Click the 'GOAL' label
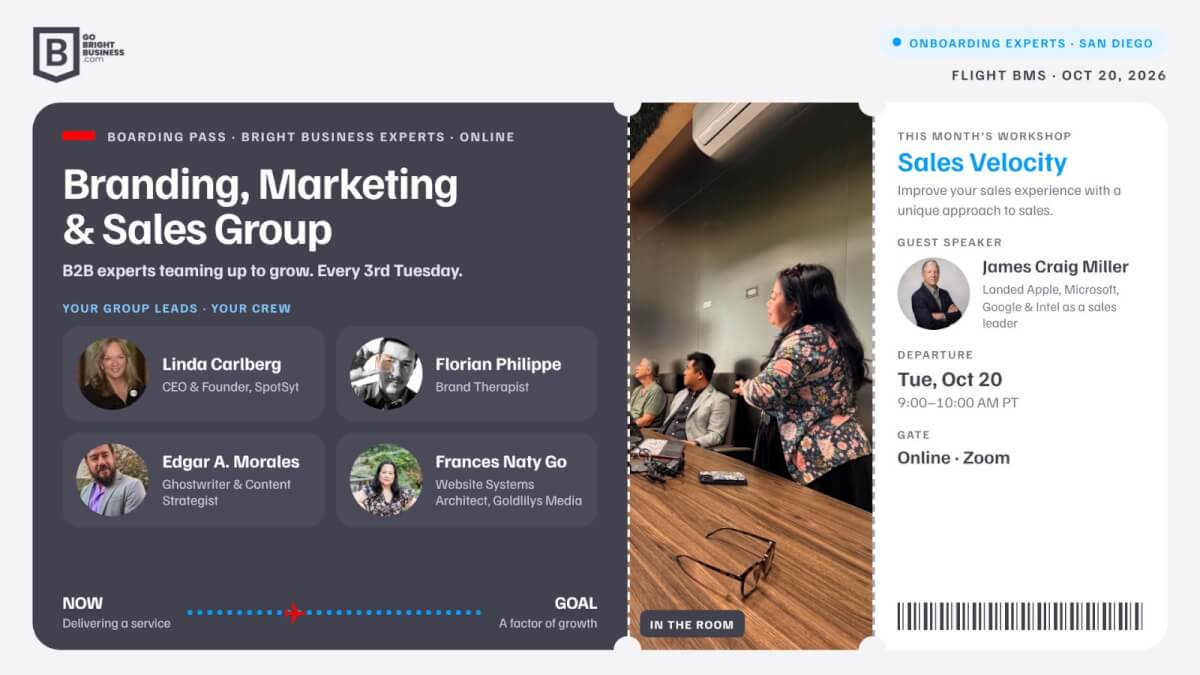The width and height of the screenshot is (1200, 675). point(576,603)
